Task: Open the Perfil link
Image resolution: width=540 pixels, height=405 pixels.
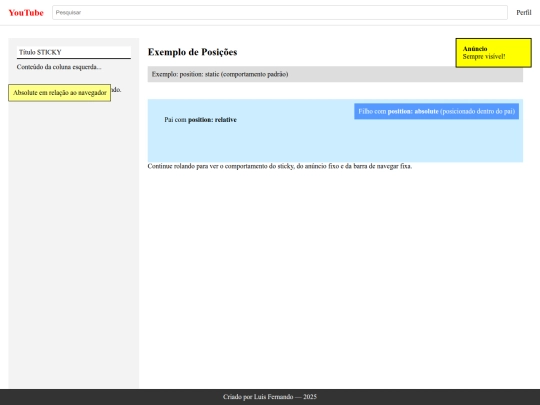Action: point(523,12)
